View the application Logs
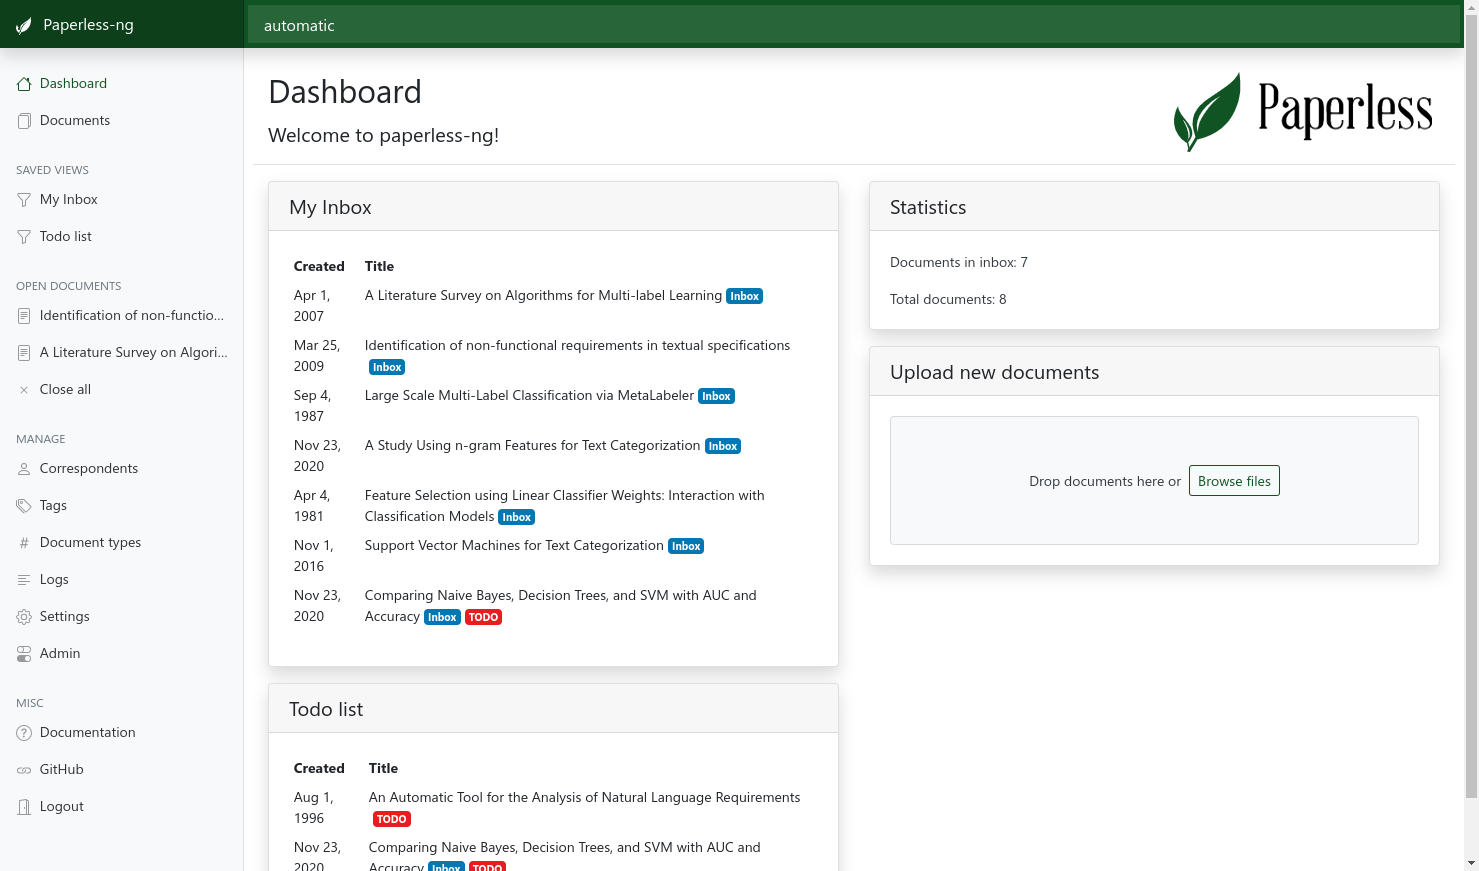This screenshot has width=1479, height=871. click(x=54, y=579)
